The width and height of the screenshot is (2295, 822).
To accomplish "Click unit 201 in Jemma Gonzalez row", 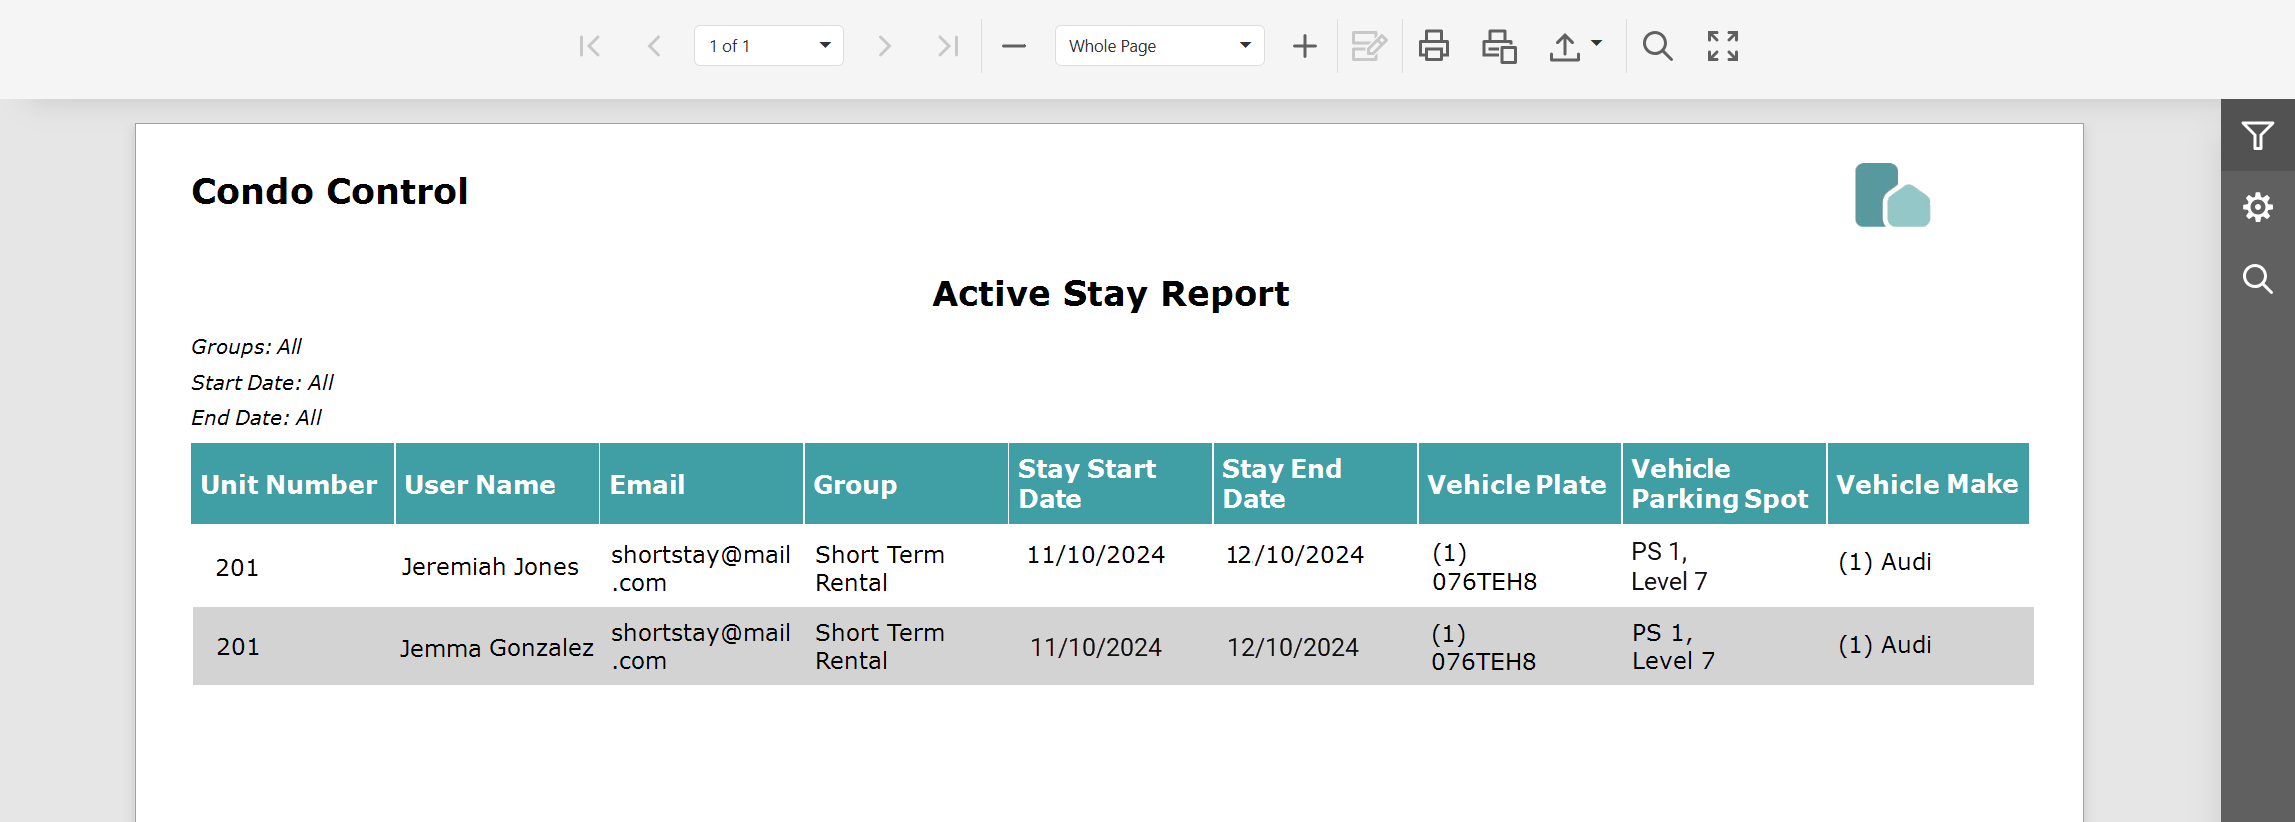I will click(x=238, y=647).
